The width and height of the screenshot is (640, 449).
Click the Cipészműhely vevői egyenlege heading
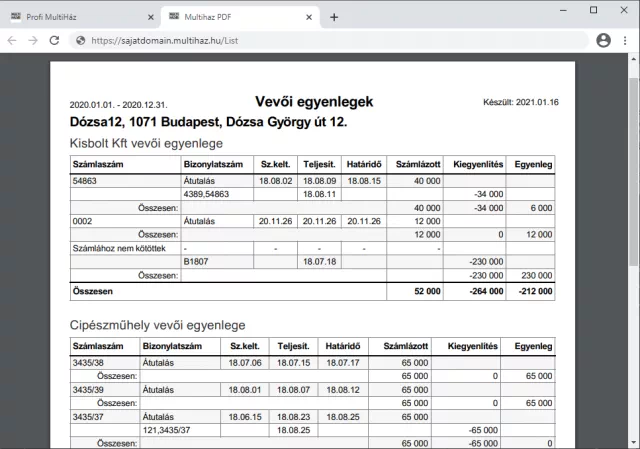click(157, 325)
